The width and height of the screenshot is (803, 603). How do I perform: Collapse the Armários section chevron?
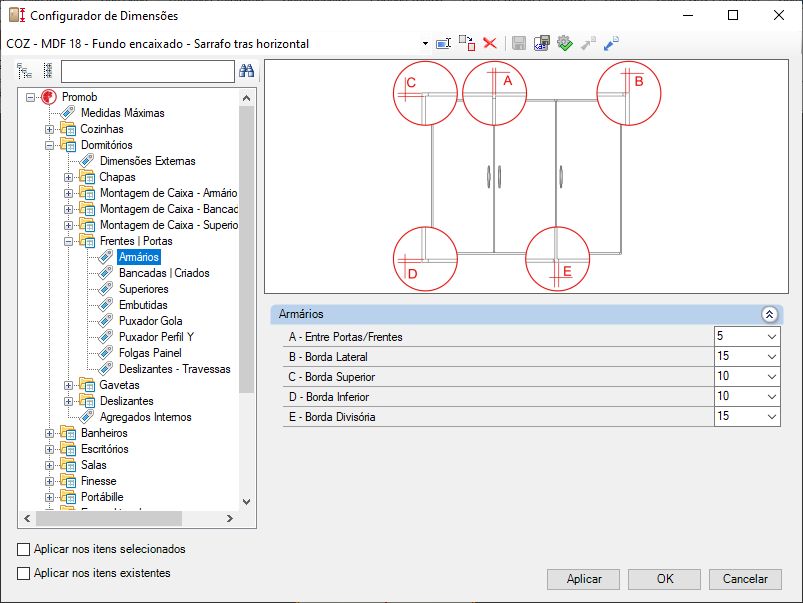point(769,314)
